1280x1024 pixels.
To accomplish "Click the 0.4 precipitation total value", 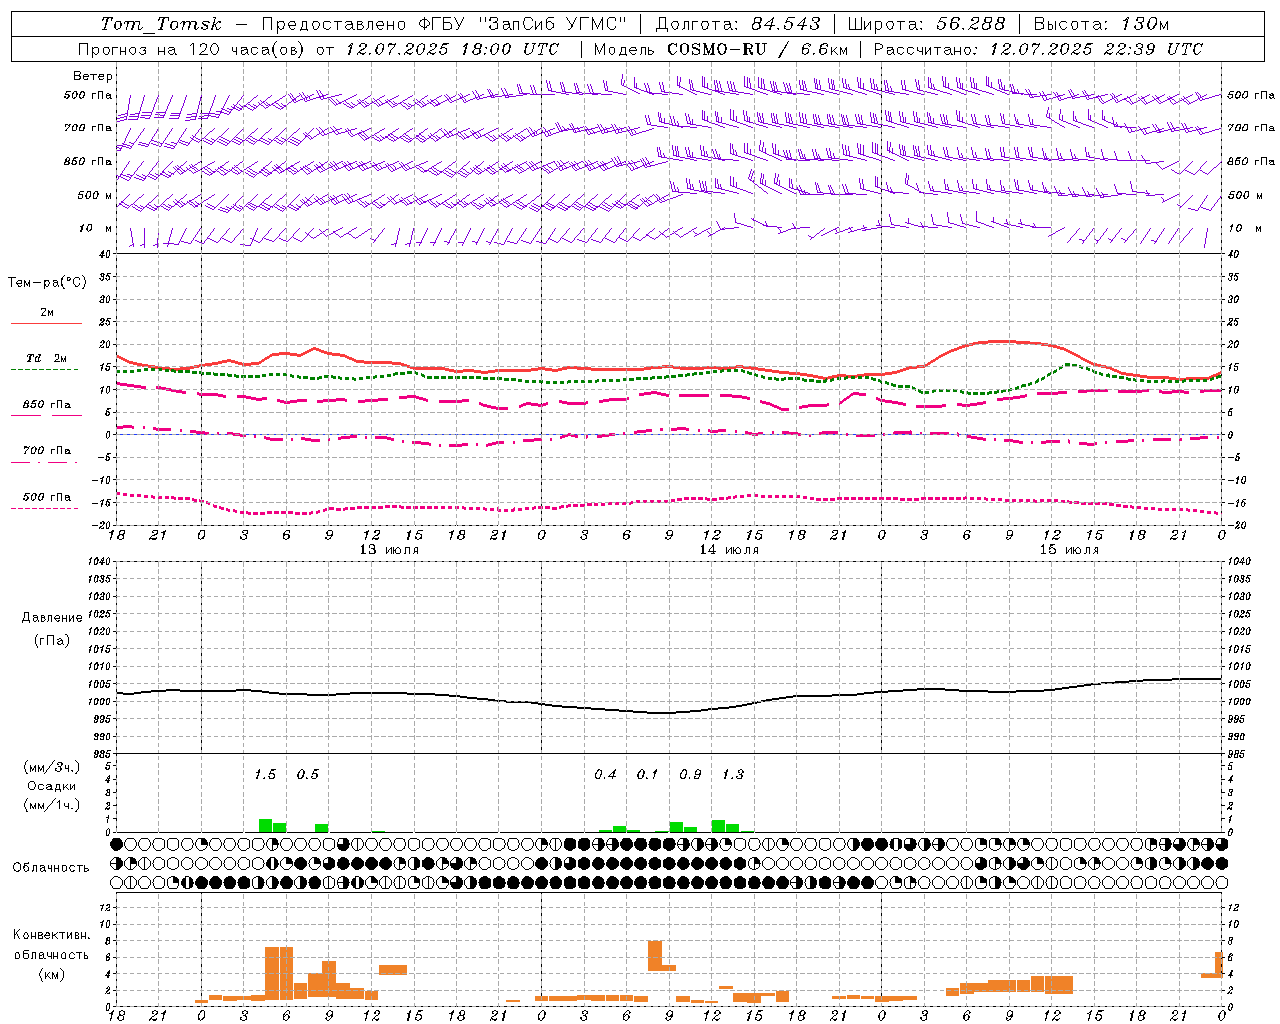I will (606, 774).
